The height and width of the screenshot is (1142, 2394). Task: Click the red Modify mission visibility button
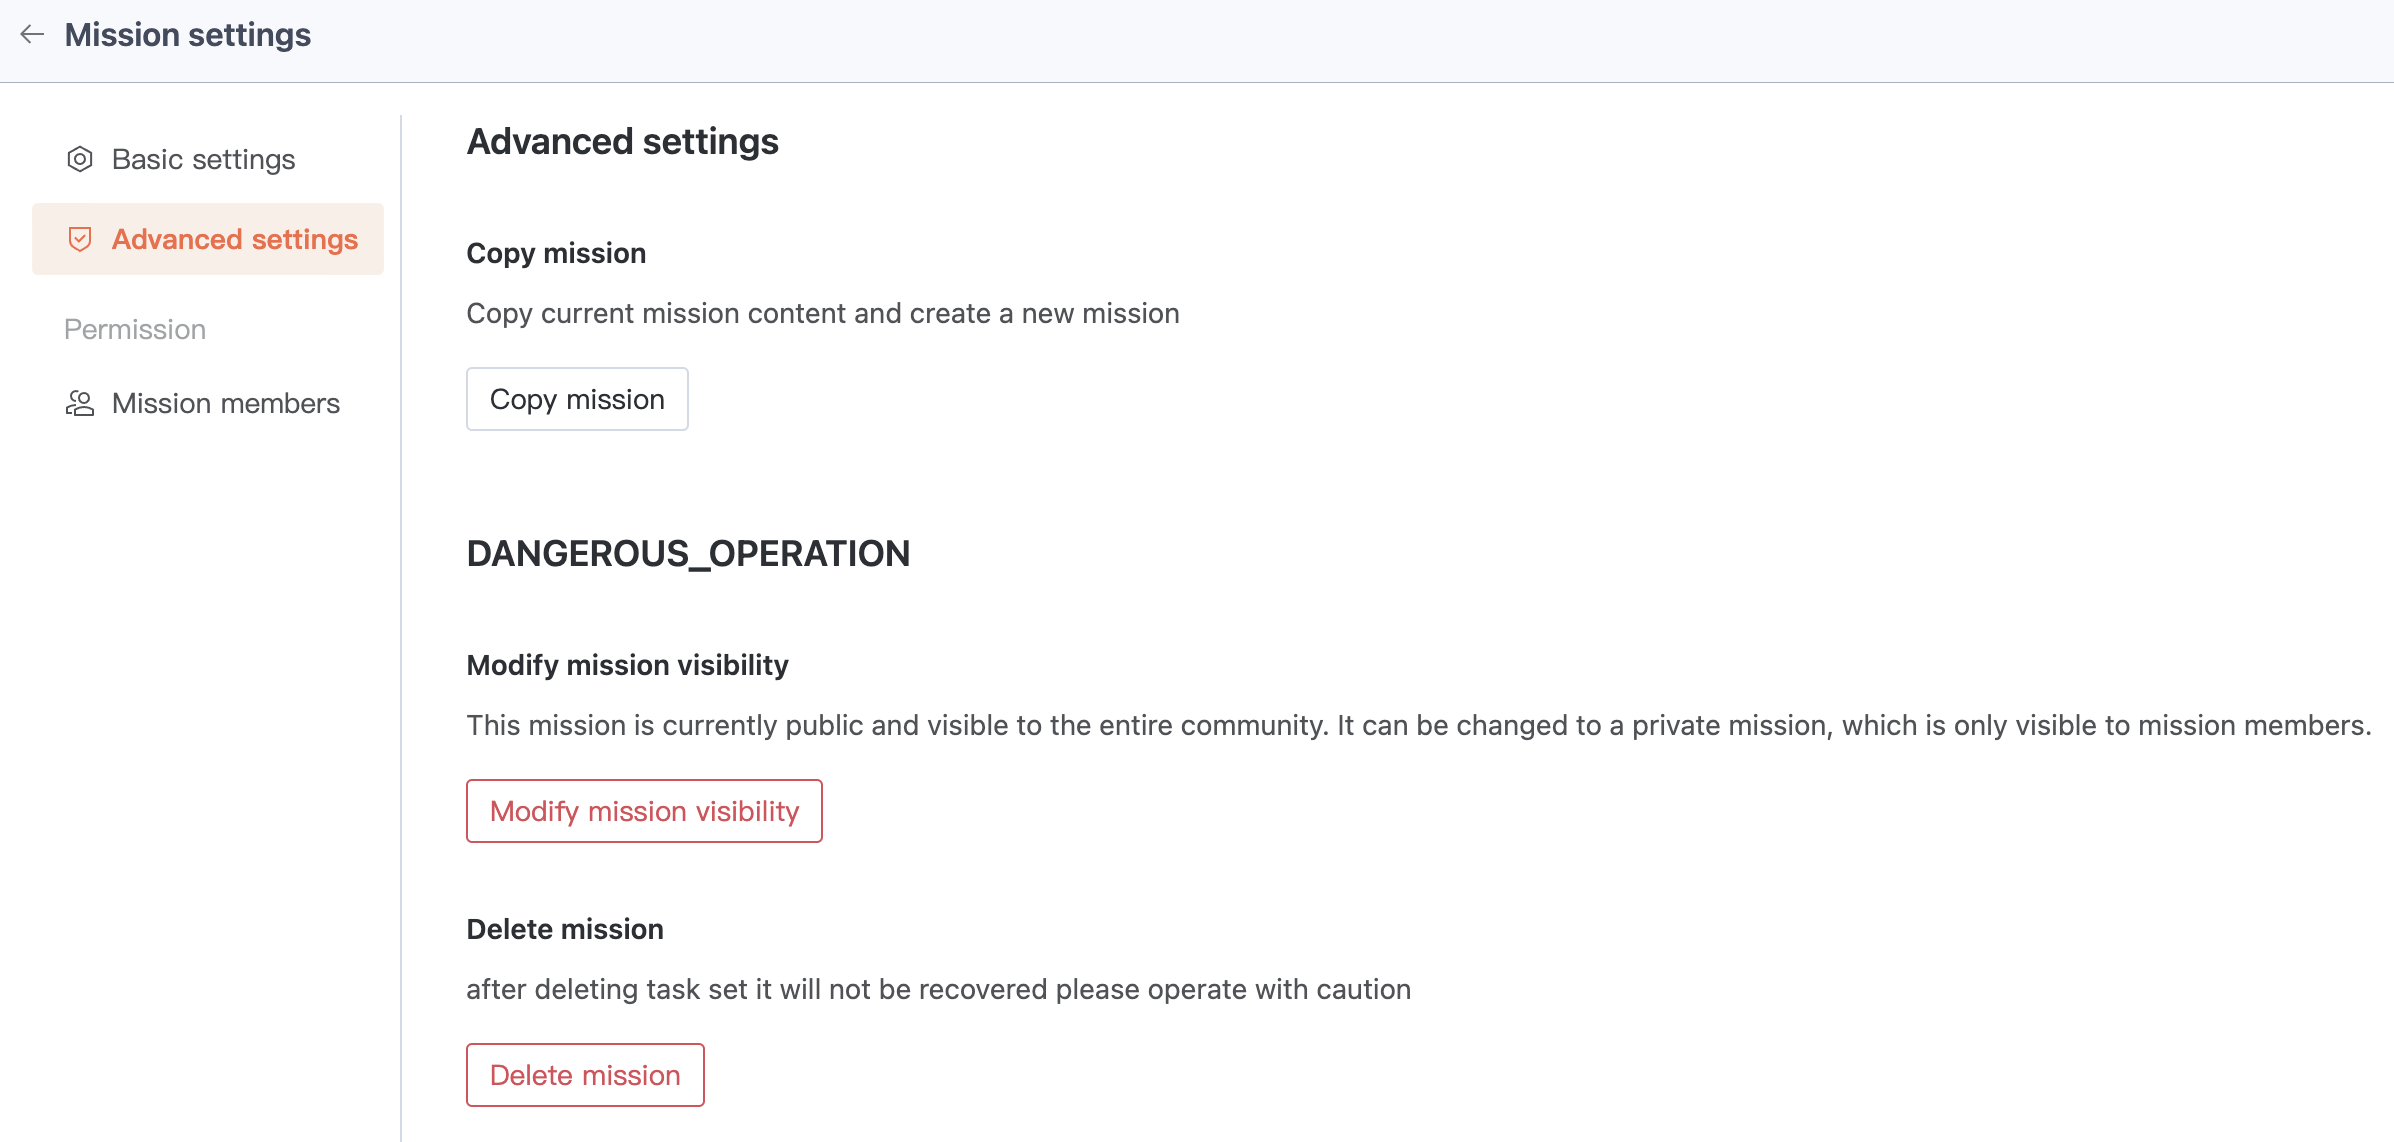pos(644,811)
